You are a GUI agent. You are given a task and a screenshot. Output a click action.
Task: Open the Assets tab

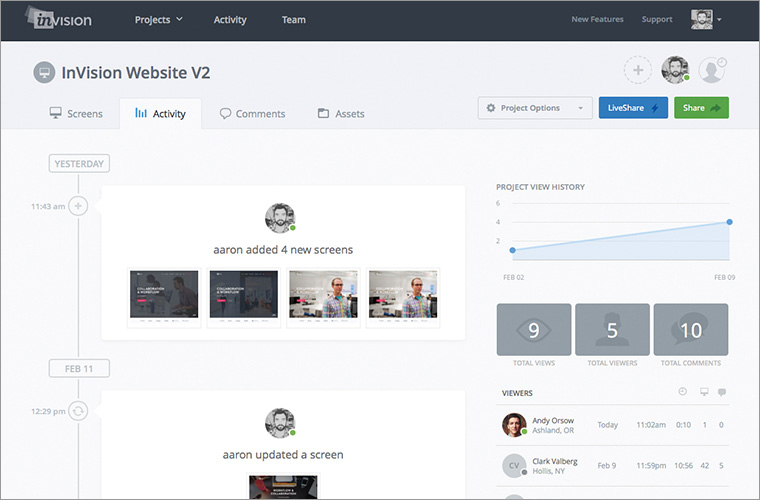[341, 114]
